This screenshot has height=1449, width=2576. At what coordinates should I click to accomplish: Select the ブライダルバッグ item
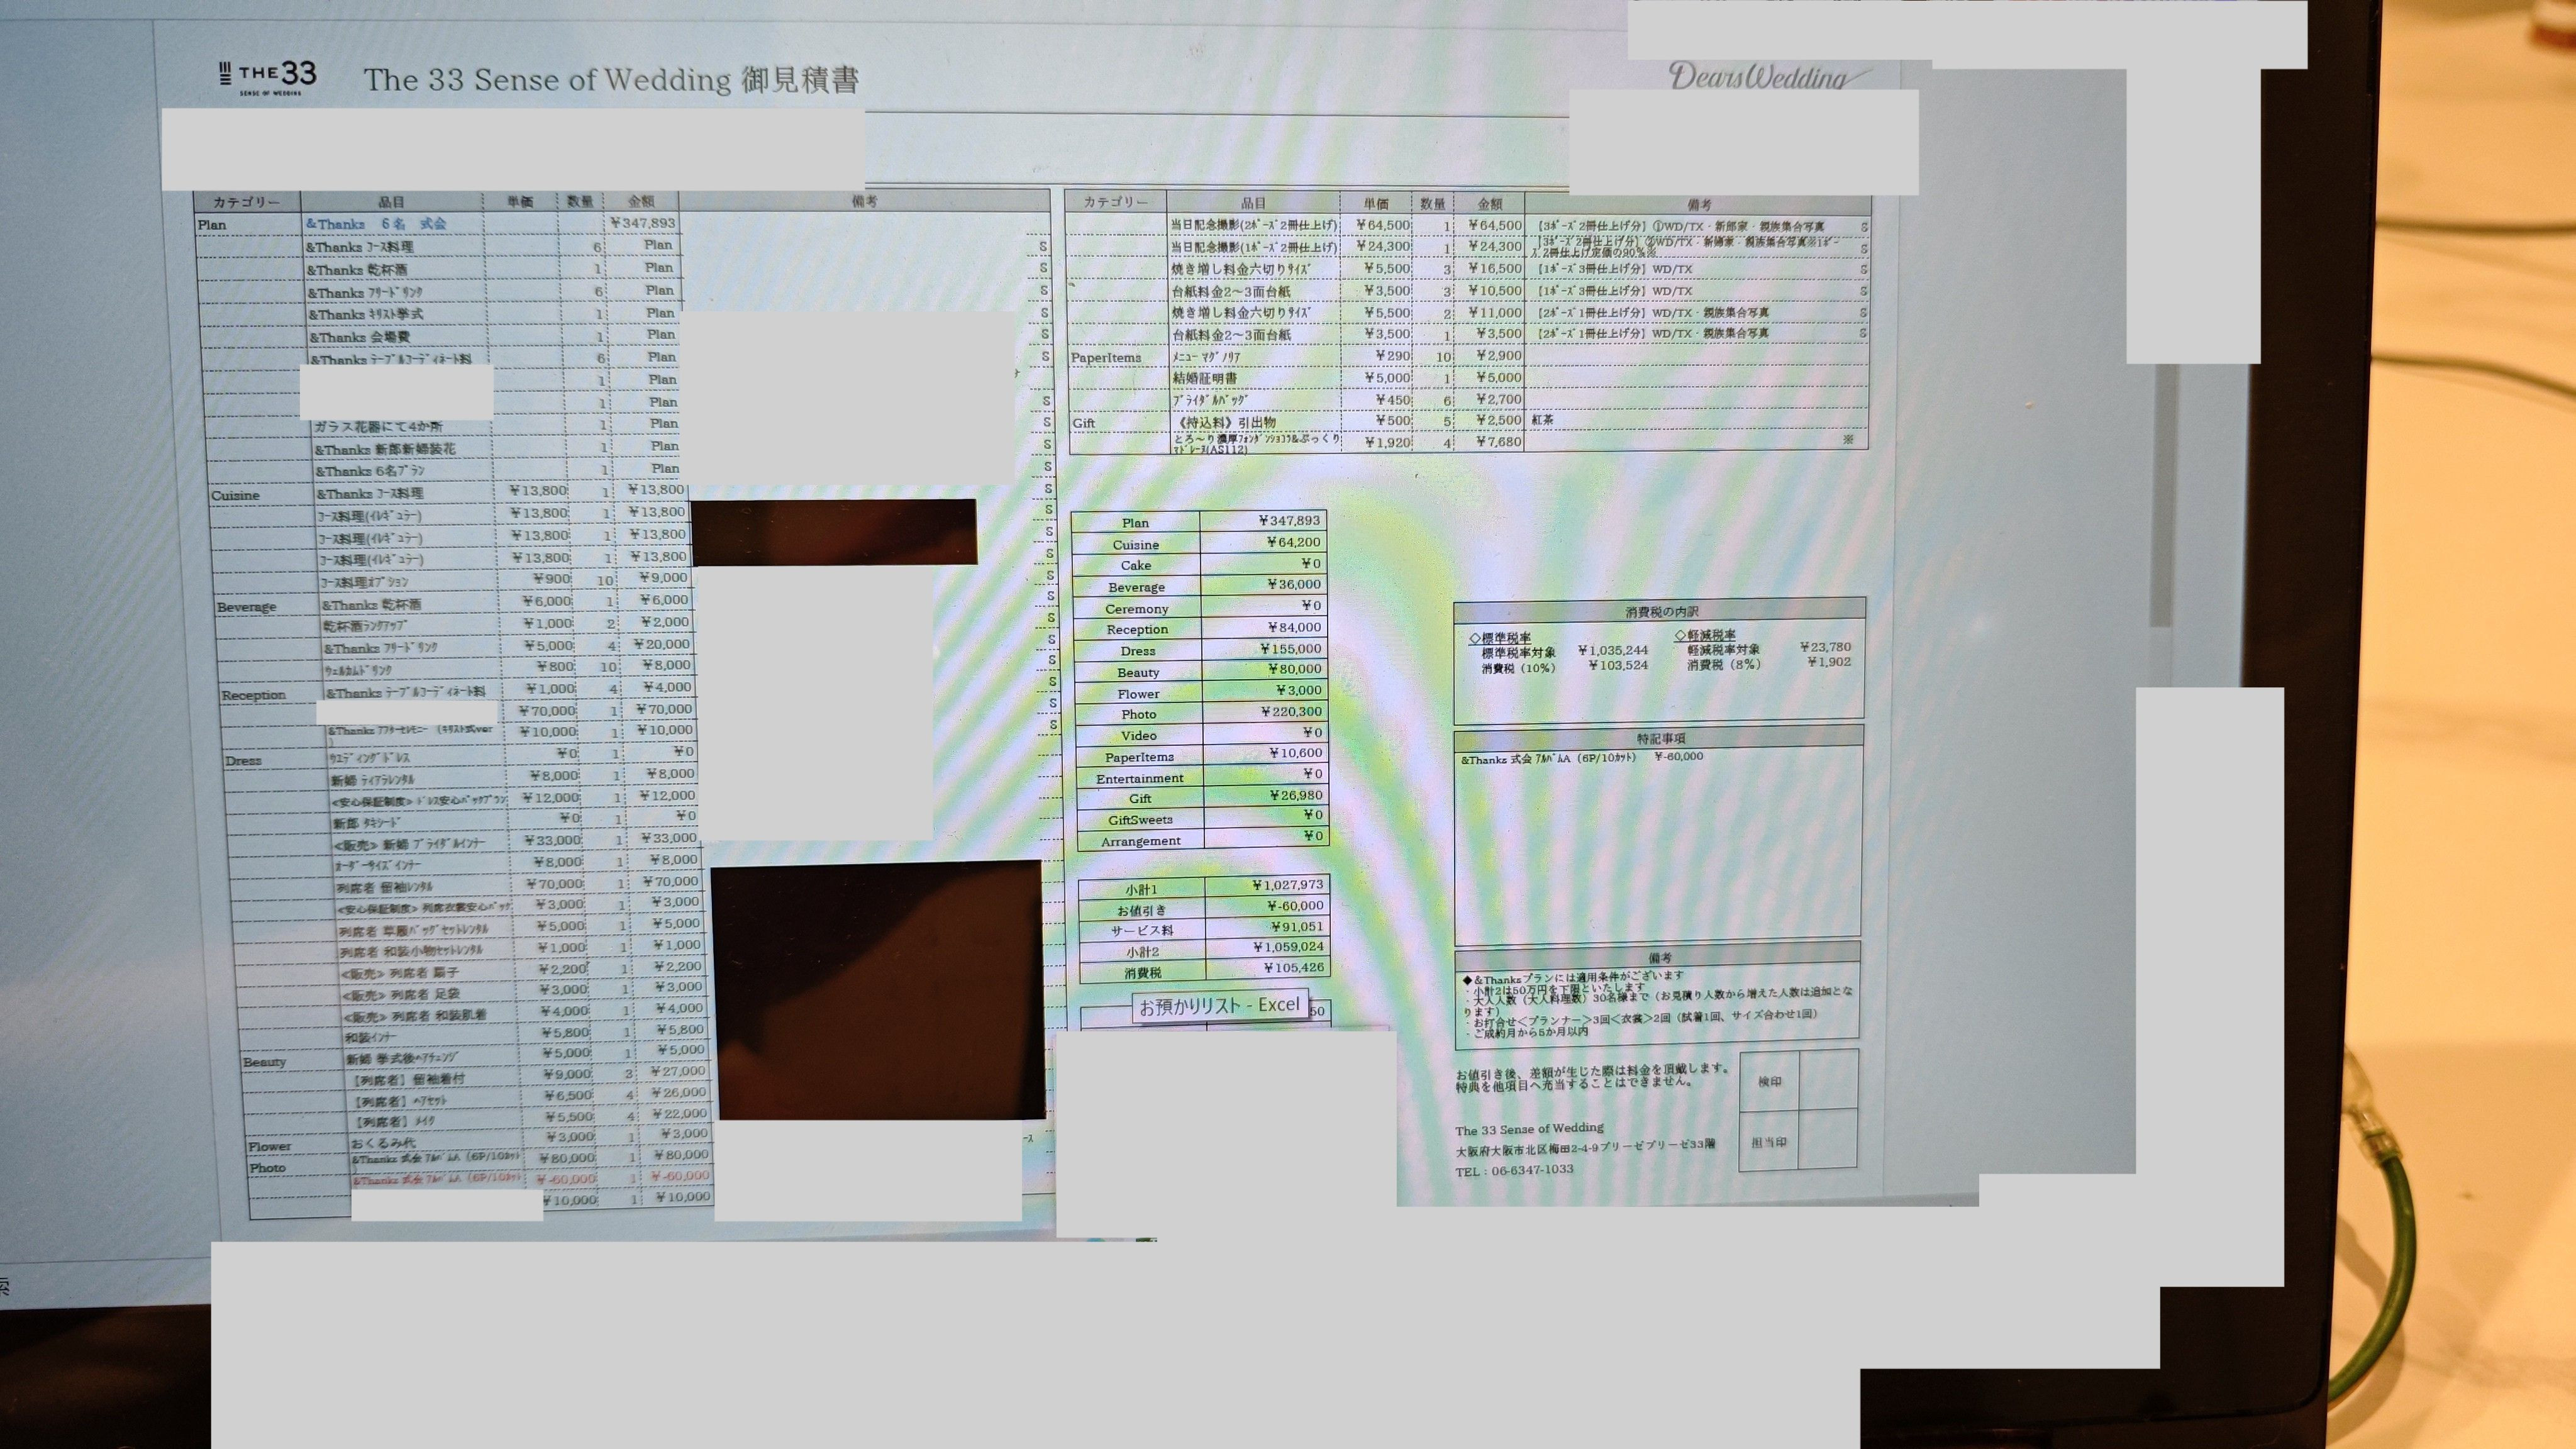(x=1211, y=400)
